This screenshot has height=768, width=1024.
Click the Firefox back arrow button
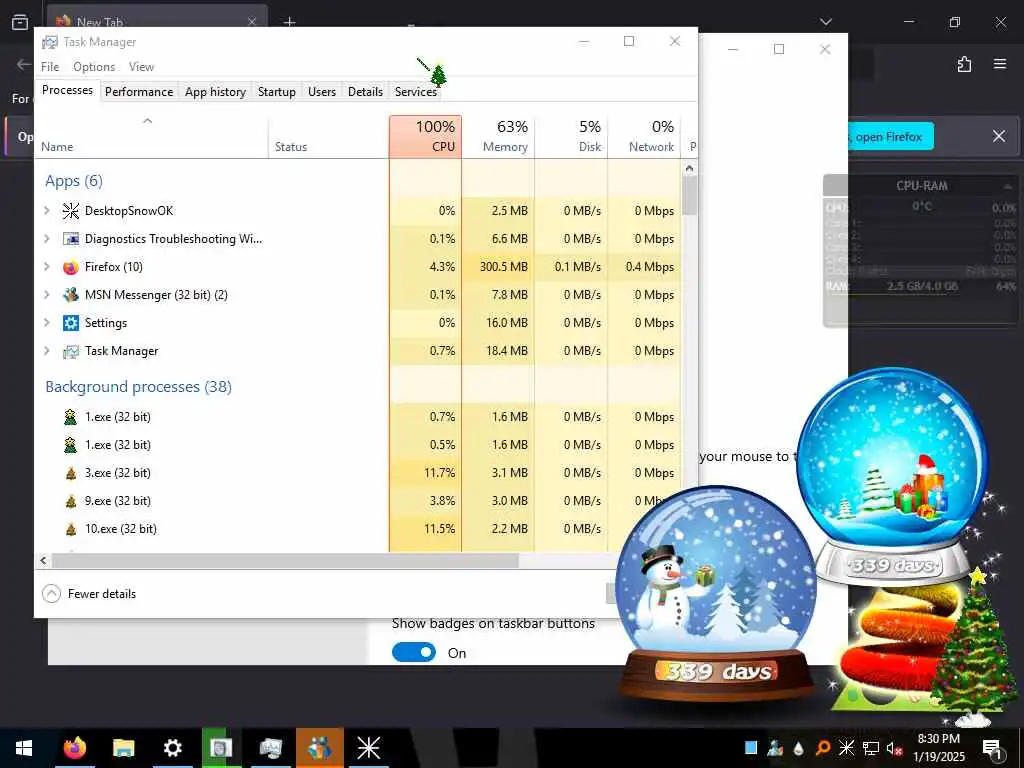[24, 64]
